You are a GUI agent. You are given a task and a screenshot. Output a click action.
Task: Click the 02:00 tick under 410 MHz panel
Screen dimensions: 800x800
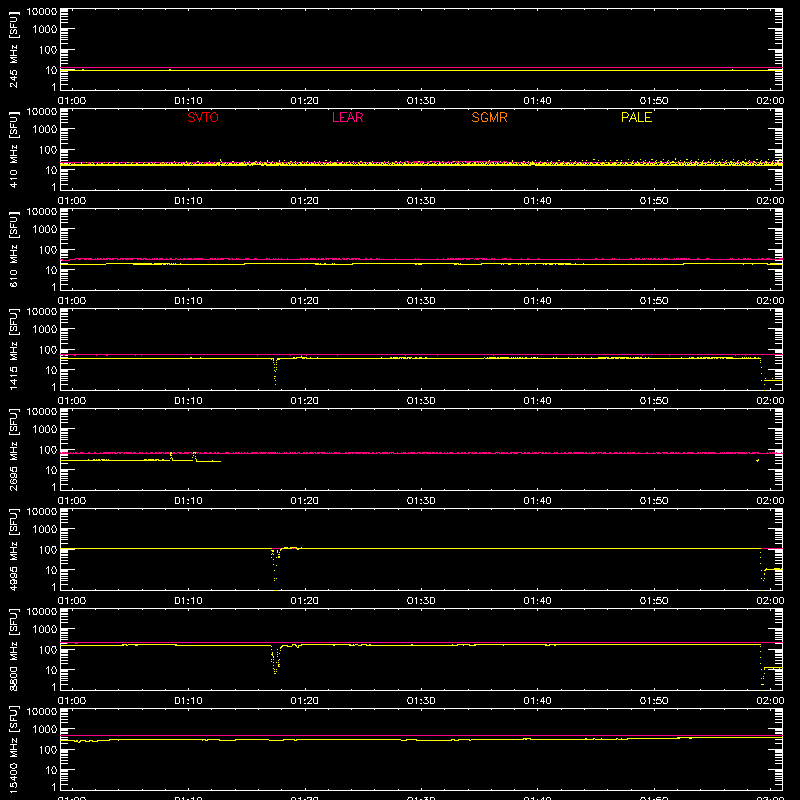(x=770, y=201)
